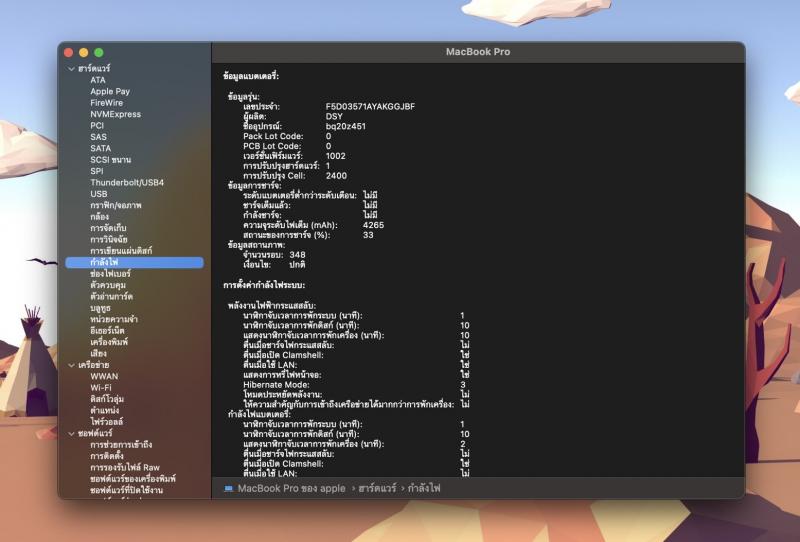Select ซอฟต์แวร์ที่ปิดใช้งาน entry
800x542 pixels.
[x=127, y=490]
